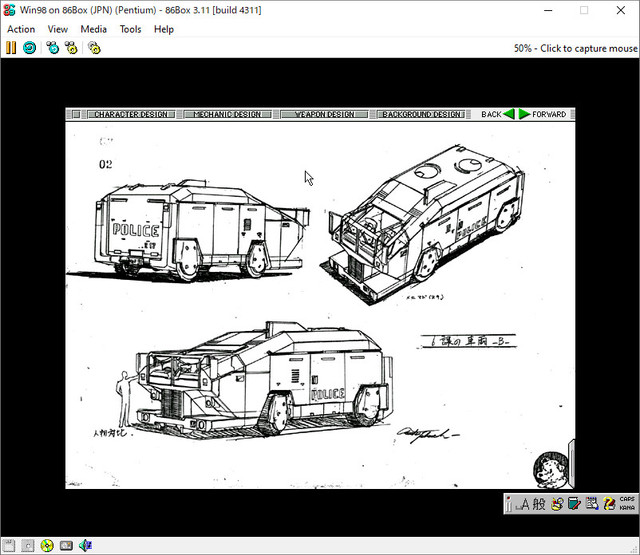Image resolution: width=640 pixels, height=555 pixels.
Task: Click the small square button left of CHARACTER DESIGN
Action: click(76, 114)
